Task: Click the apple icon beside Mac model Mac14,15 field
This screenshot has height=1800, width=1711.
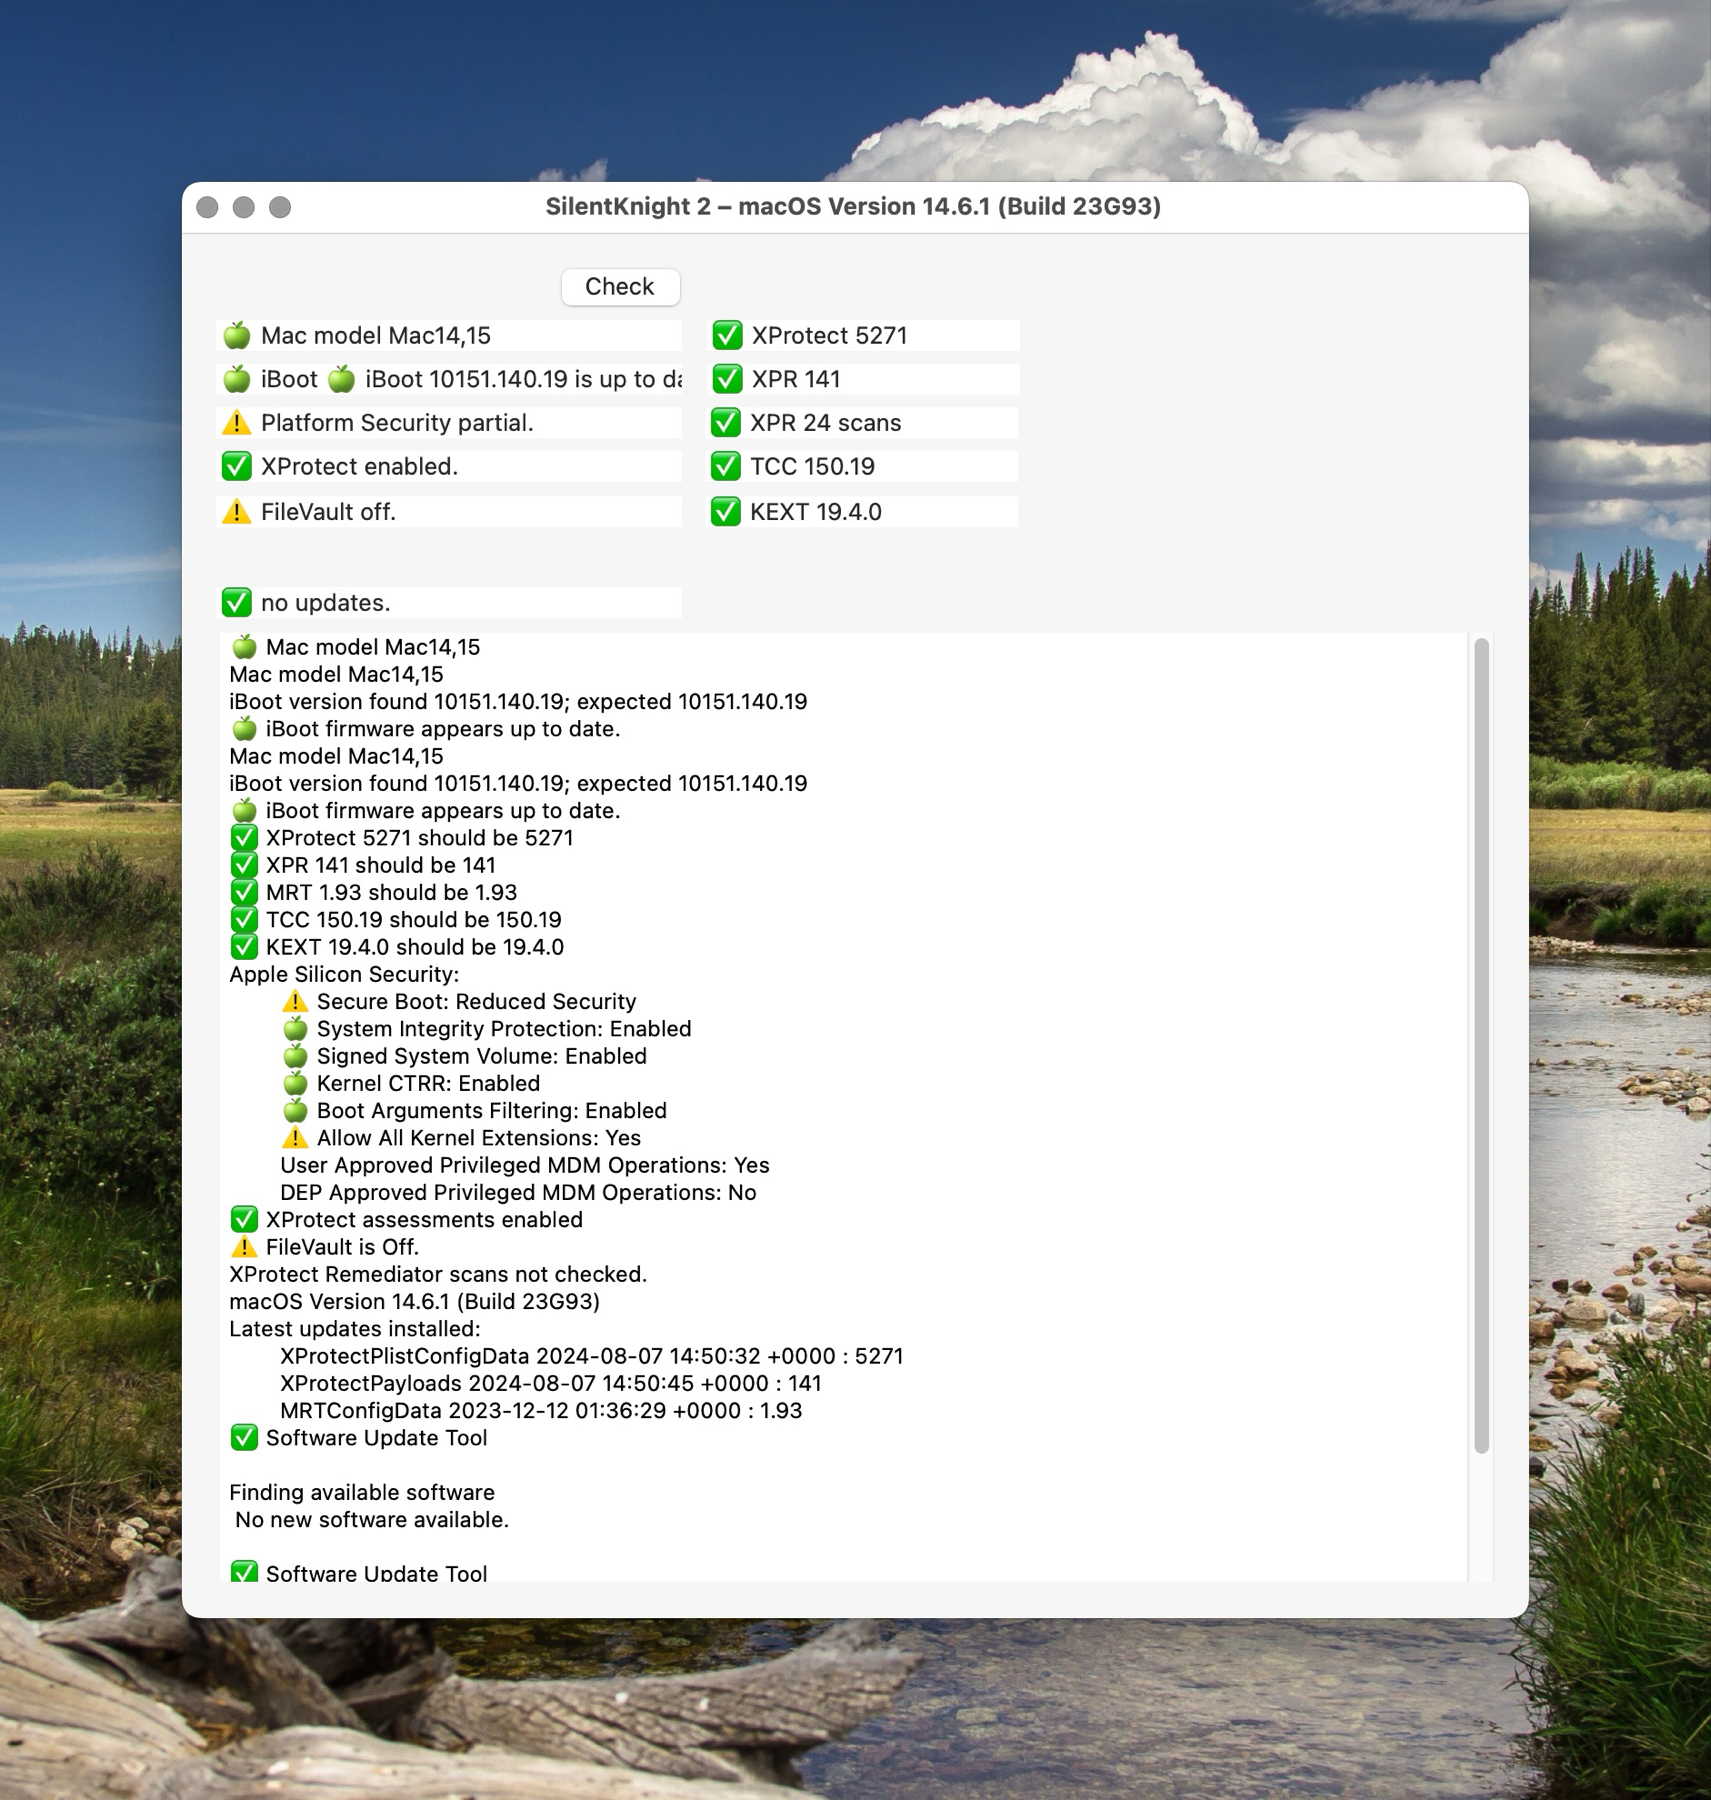Action: 237,335
